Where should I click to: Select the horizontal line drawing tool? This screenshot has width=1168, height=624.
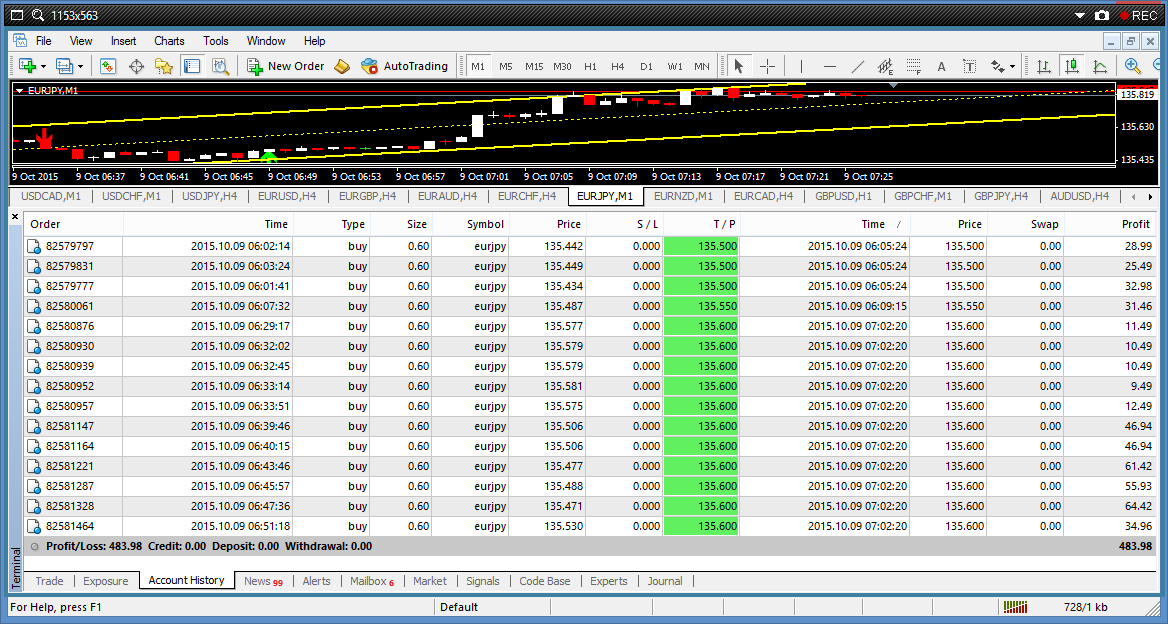[x=830, y=66]
